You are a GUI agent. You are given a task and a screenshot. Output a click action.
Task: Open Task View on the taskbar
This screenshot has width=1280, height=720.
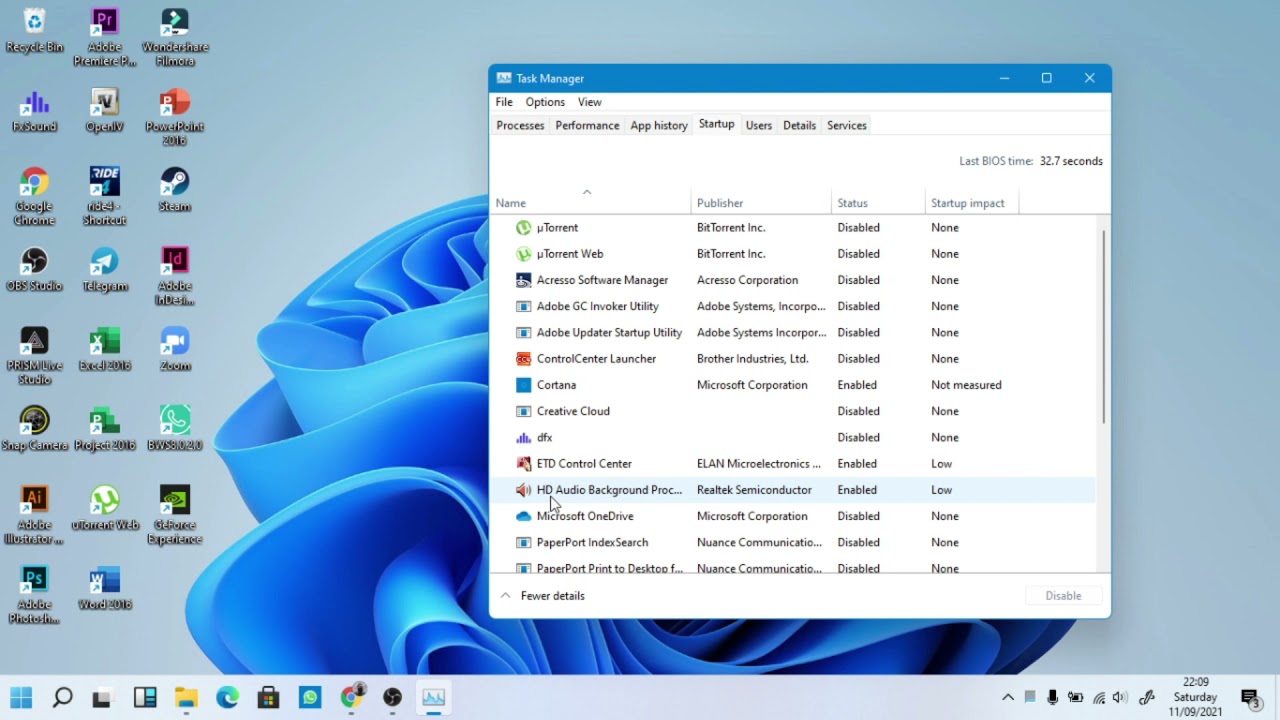click(x=102, y=697)
